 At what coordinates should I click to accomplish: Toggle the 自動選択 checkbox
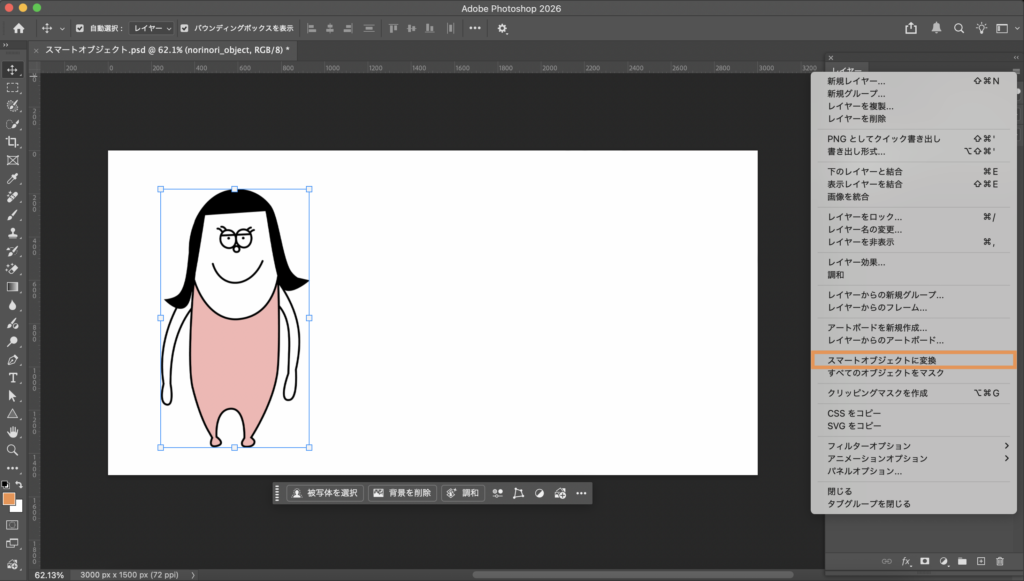pyautogui.click(x=81, y=28)
